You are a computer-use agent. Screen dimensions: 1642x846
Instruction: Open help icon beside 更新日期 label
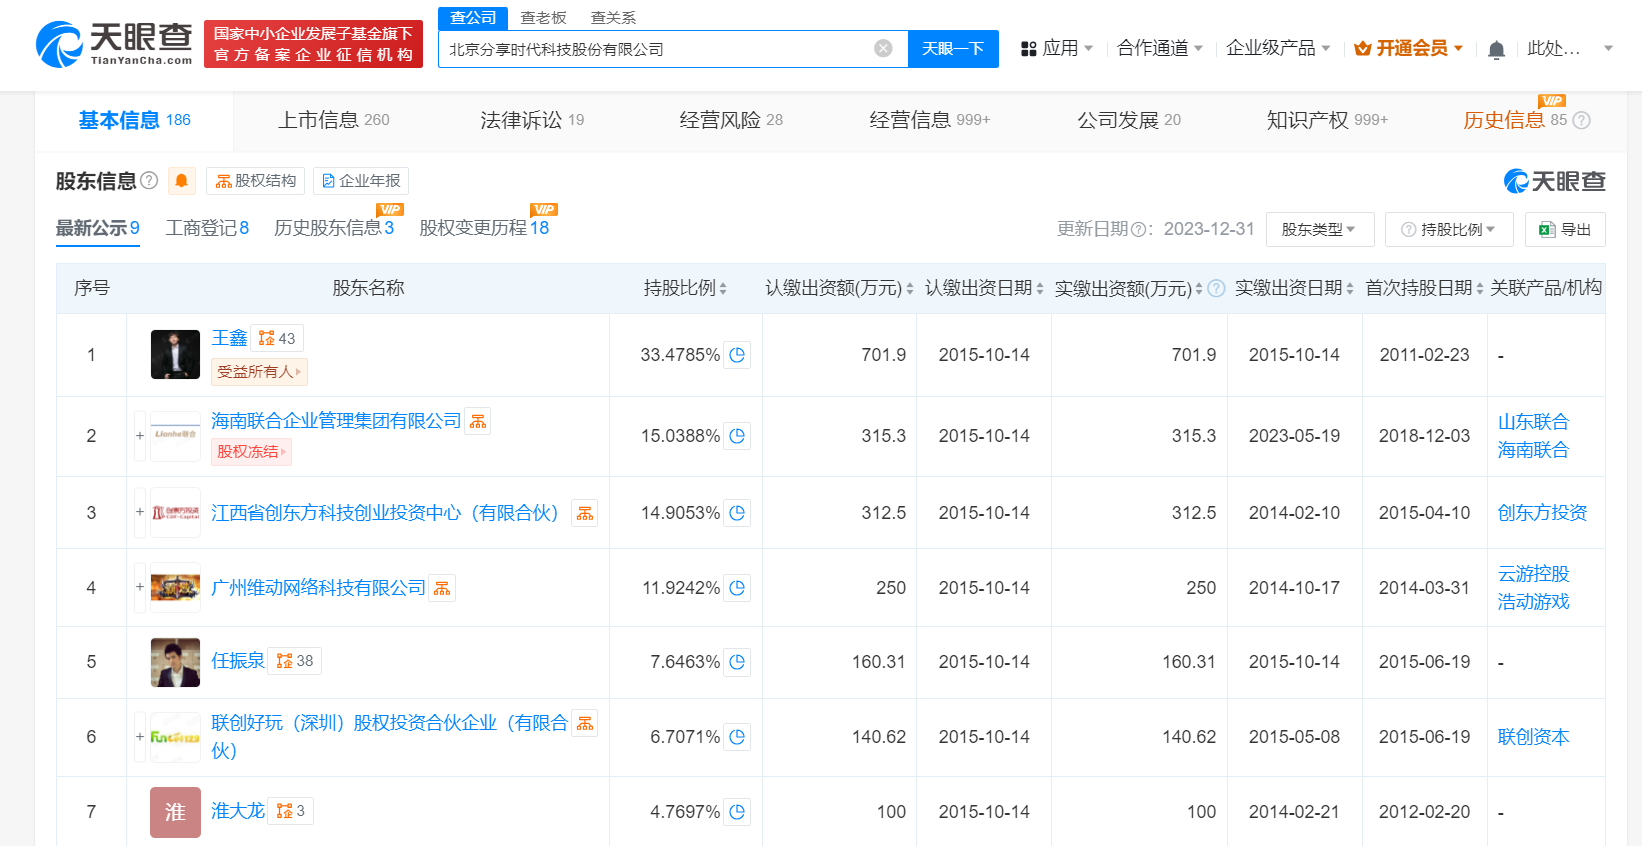(x=1137, y=229)
